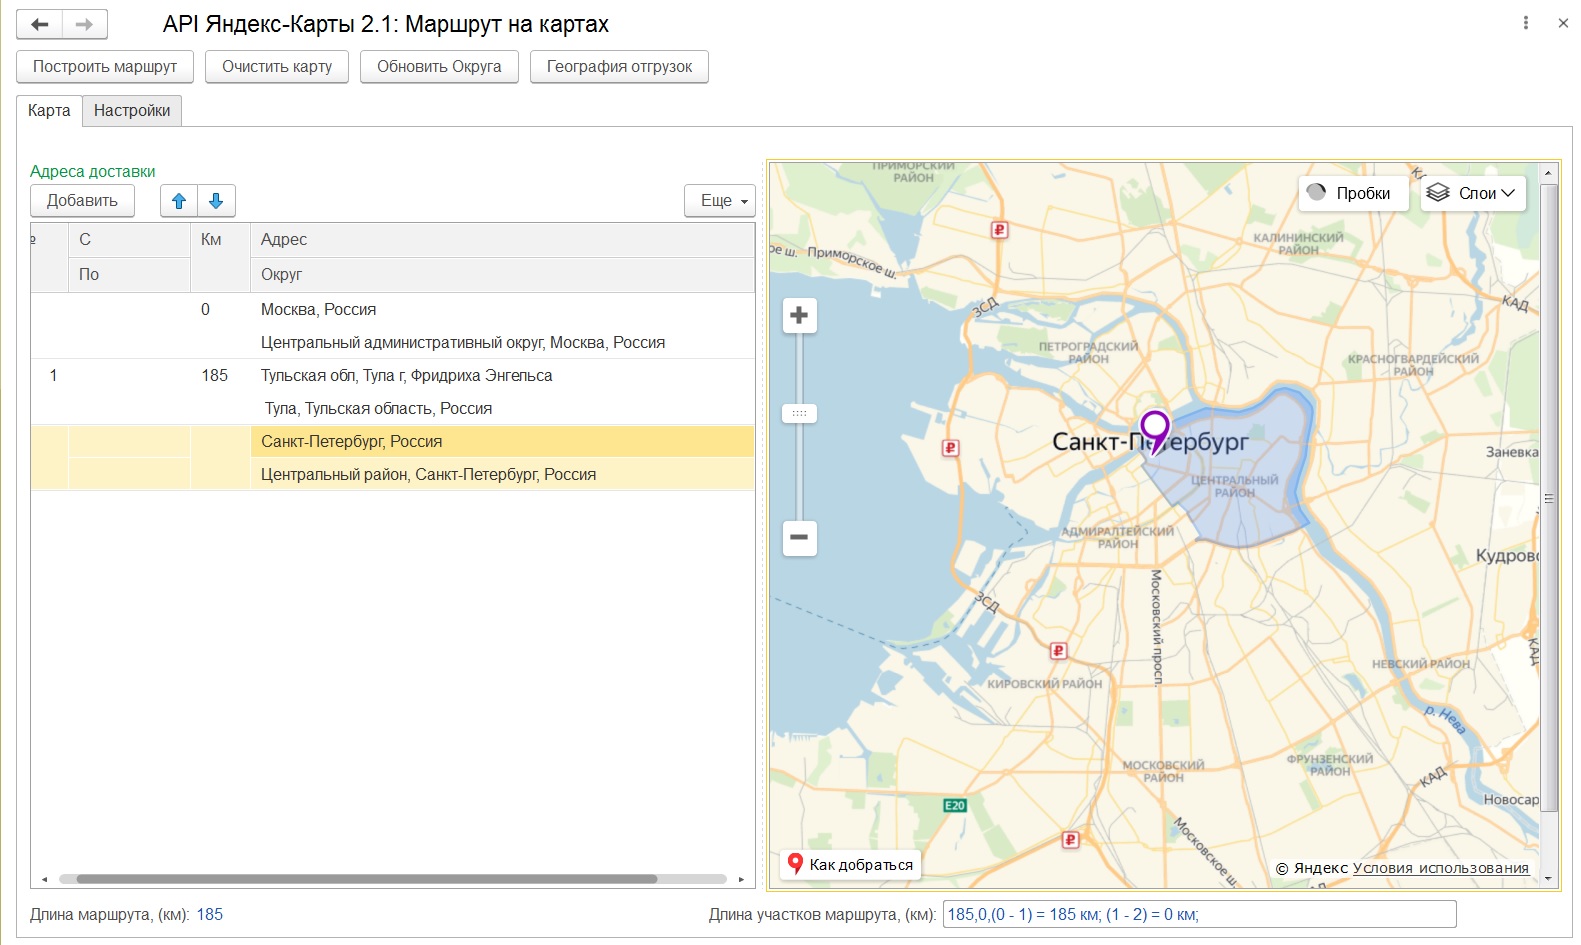This screenshot has width=1581, height=945.
Task: Zoom out the map with minus button
Action: (x=799, y=538)
